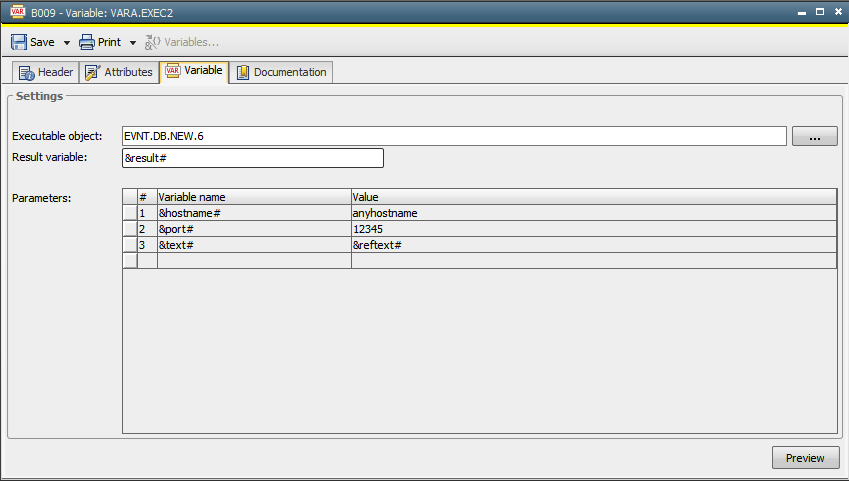Click the Save disk icon
Image resolution: width=849 pixels, height=481 pixels.
[19, 42]
